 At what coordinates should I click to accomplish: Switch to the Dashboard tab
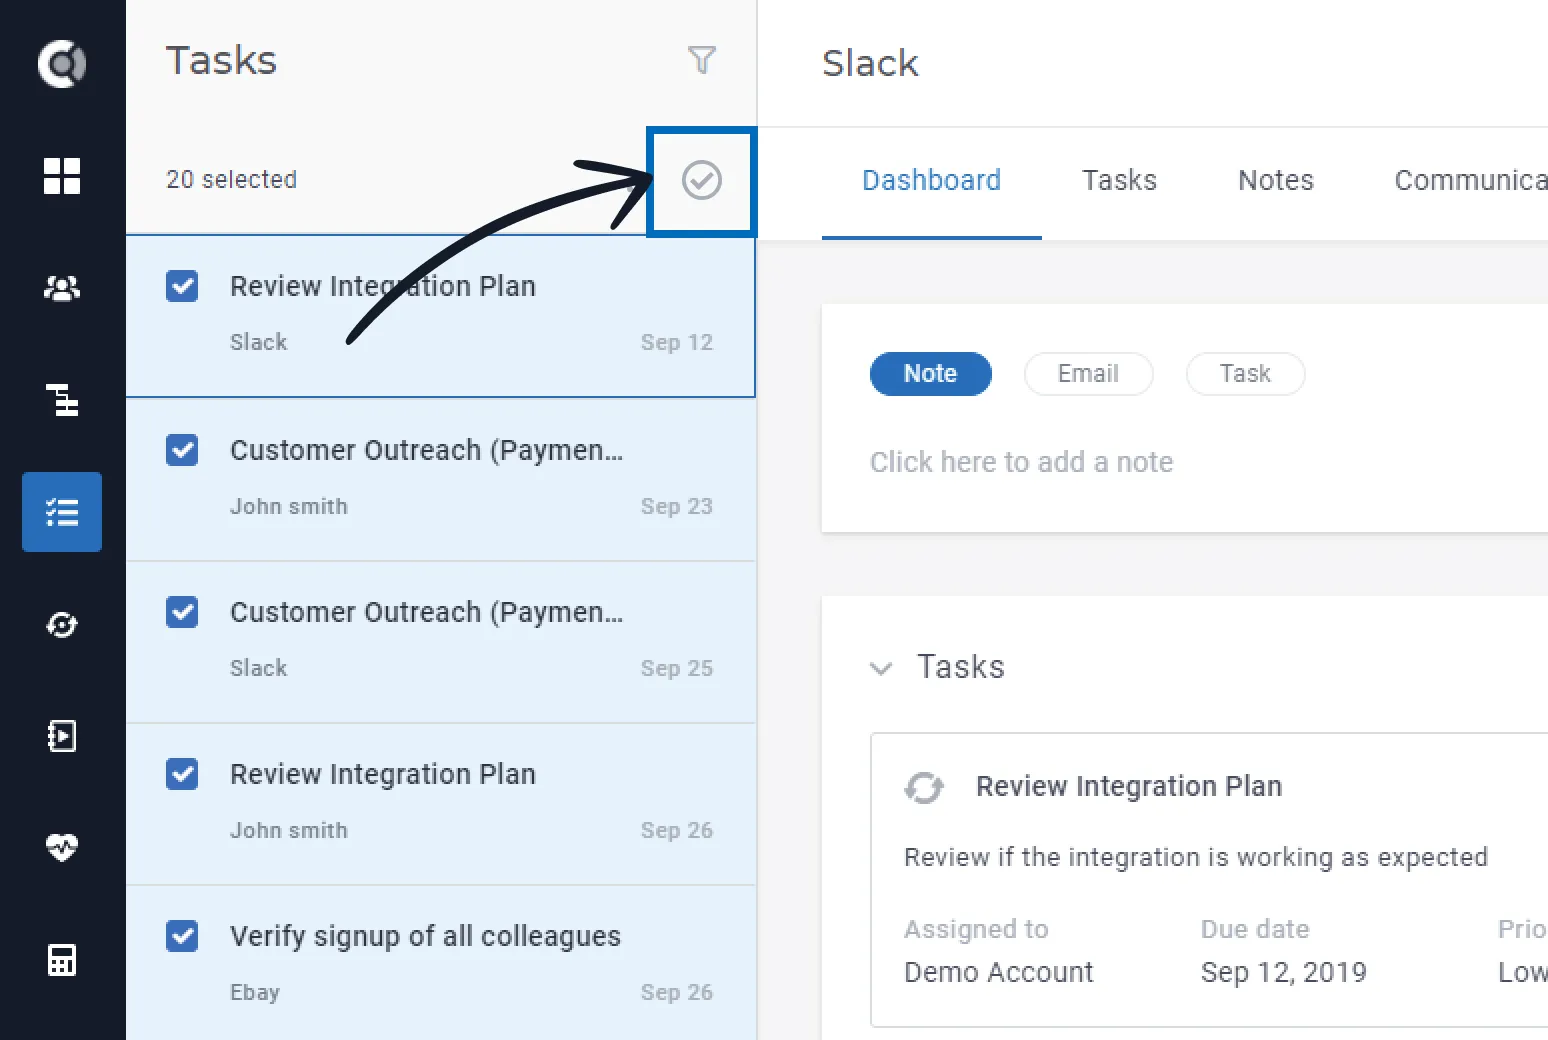[x=932, y=180]
